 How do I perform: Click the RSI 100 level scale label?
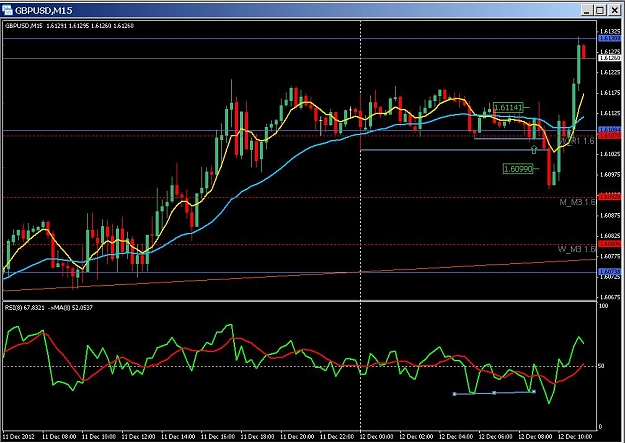pos(604,306)
